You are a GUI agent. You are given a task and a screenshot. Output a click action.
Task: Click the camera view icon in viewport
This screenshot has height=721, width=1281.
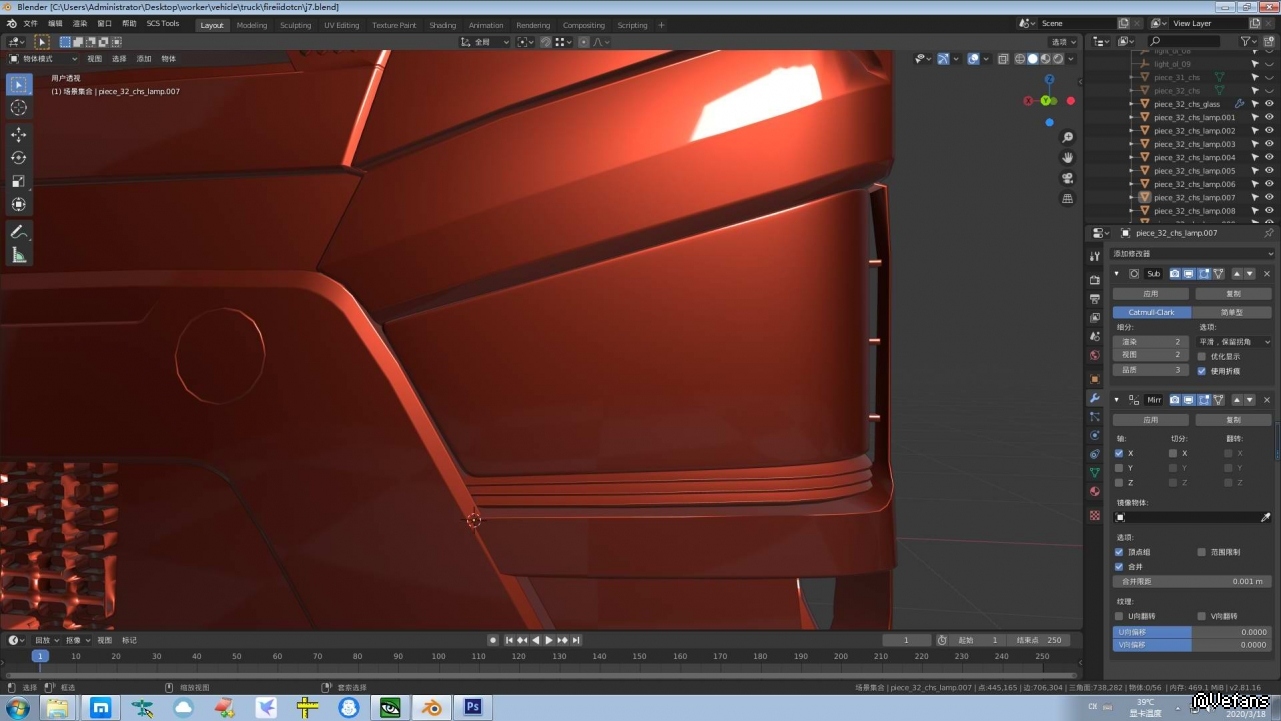tap(1068, 178)
